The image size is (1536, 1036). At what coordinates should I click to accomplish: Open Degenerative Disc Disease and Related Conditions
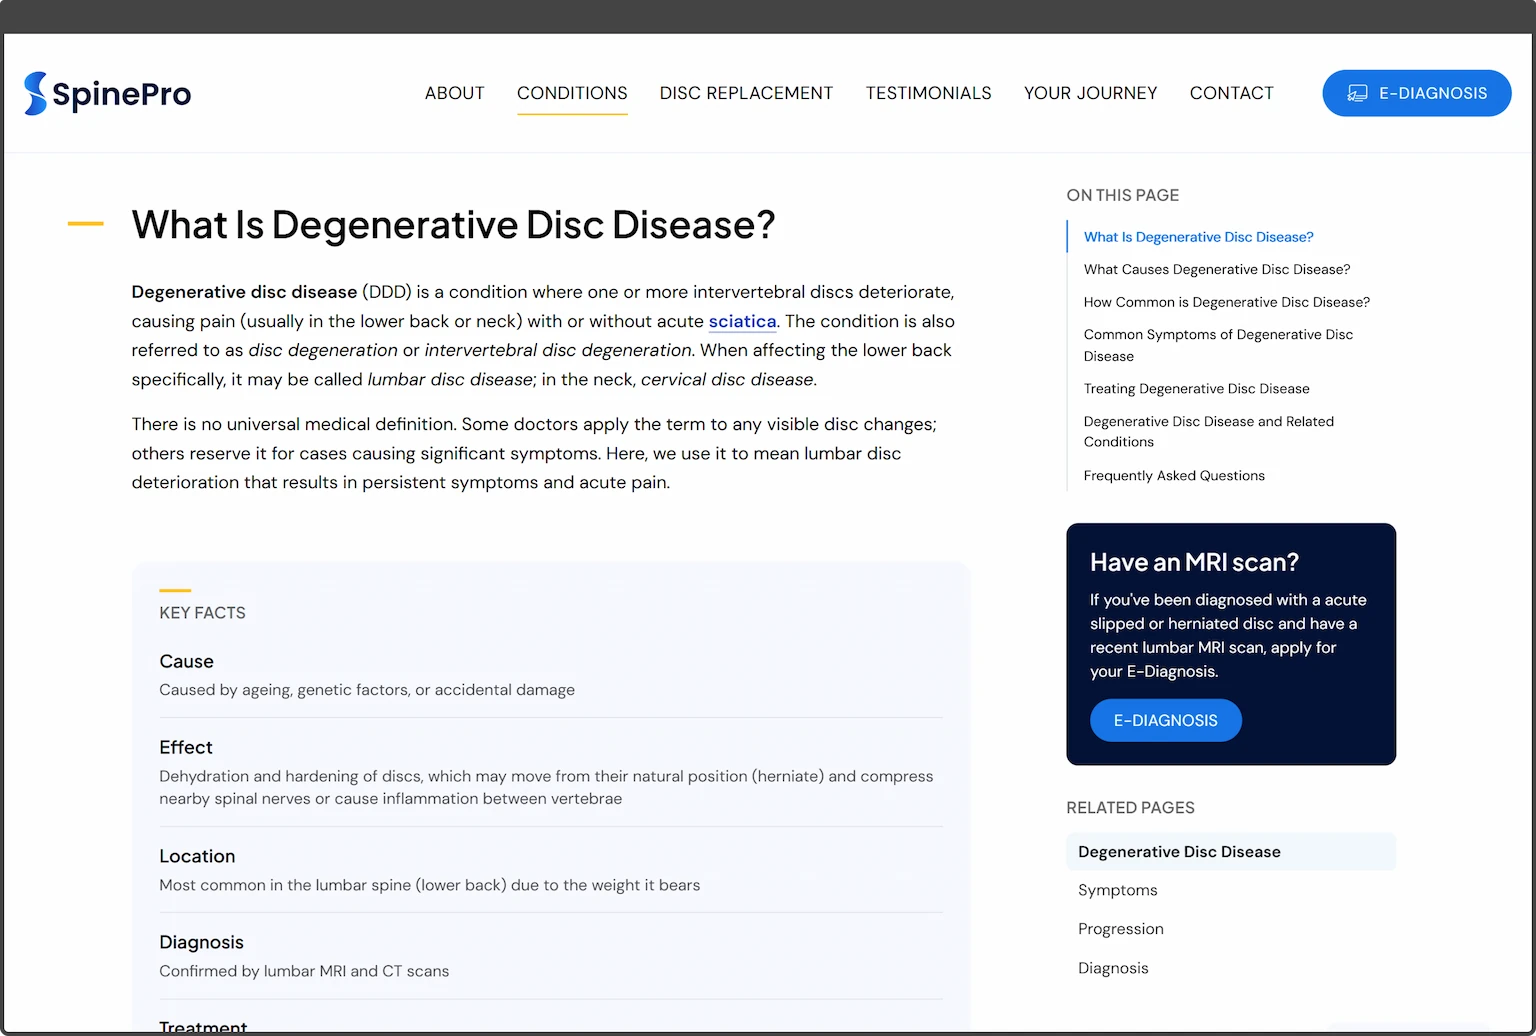(x=1208, y=431)
